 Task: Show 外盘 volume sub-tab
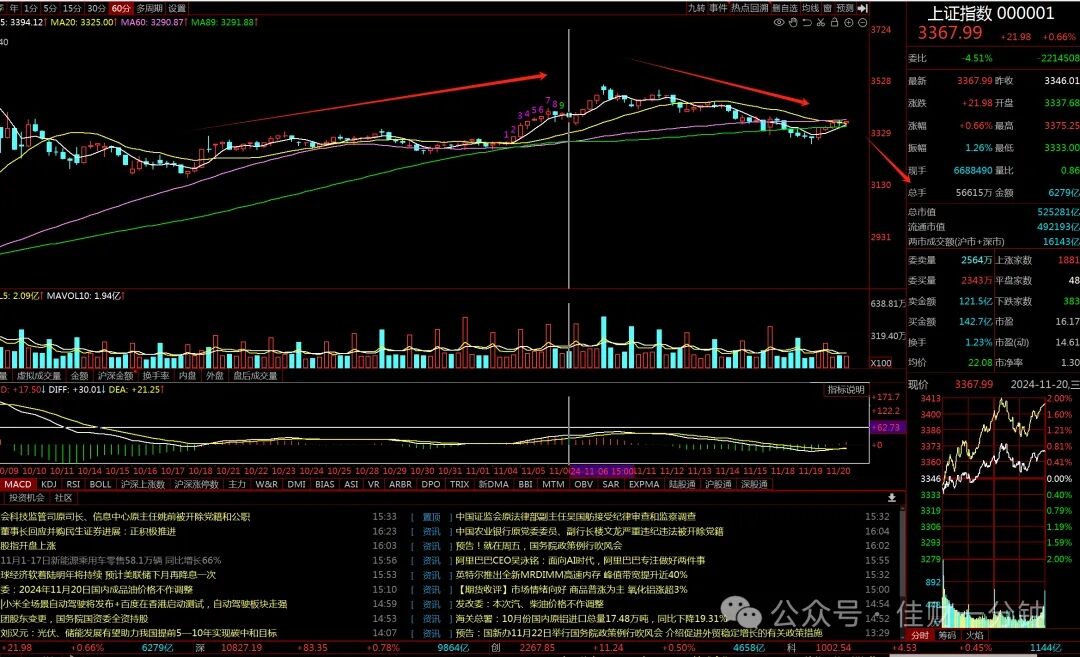click(215, 376)
